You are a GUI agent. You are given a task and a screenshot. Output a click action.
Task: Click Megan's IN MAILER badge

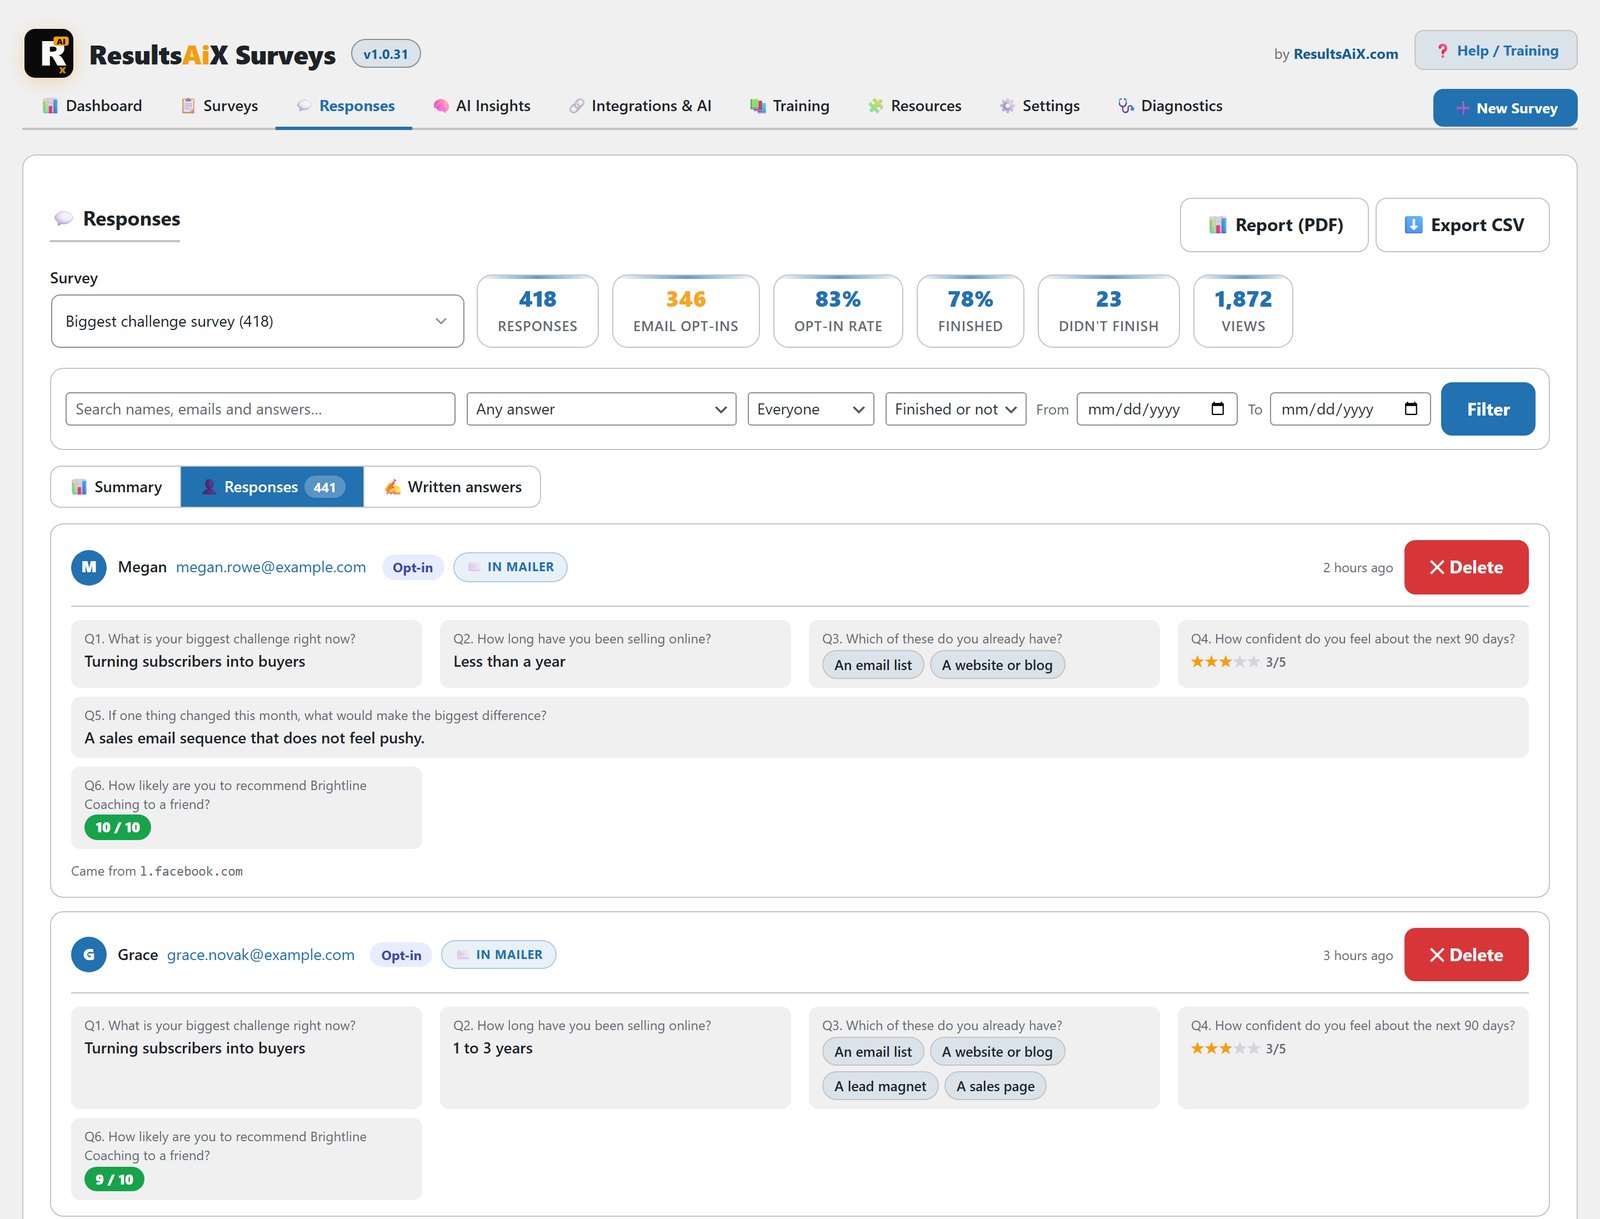[510, 567]
